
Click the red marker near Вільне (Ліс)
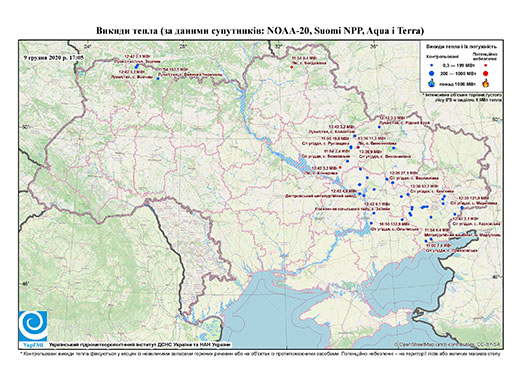coord(358,147)
